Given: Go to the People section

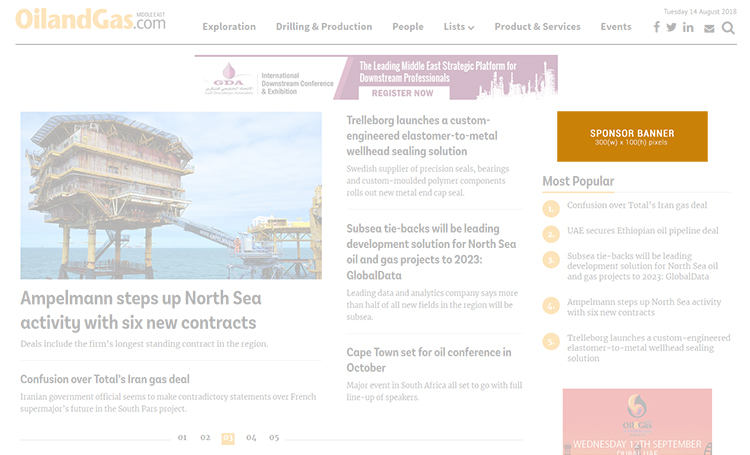Looking at the screenshot, I should coord(408,27).
